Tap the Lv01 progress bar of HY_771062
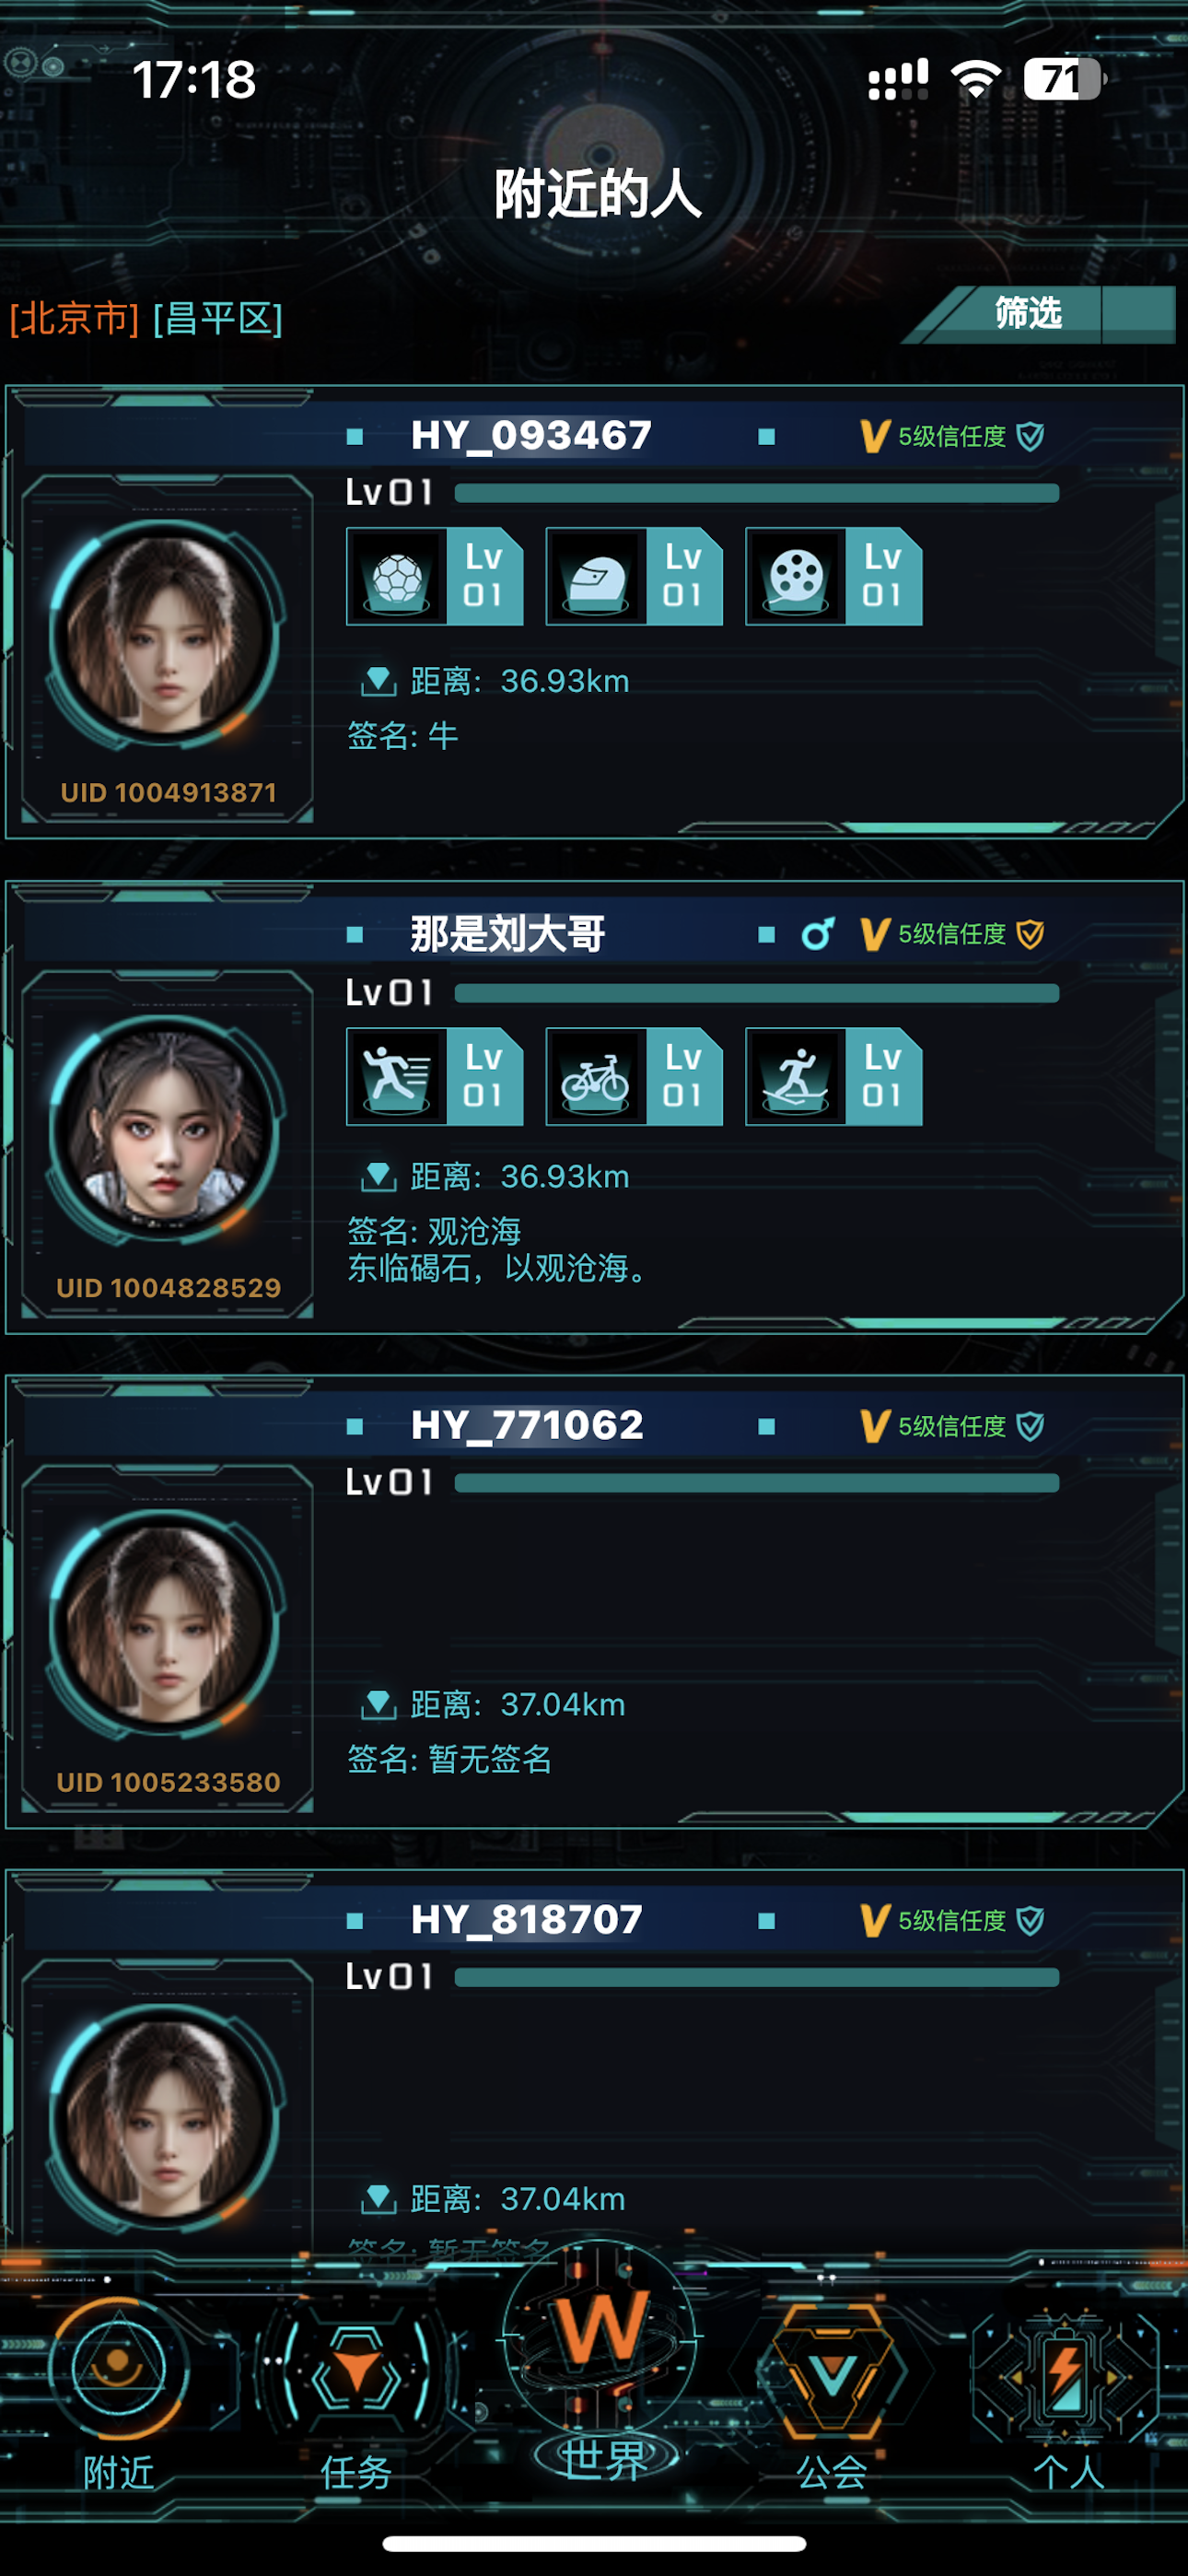 (x=757, y=1483)
